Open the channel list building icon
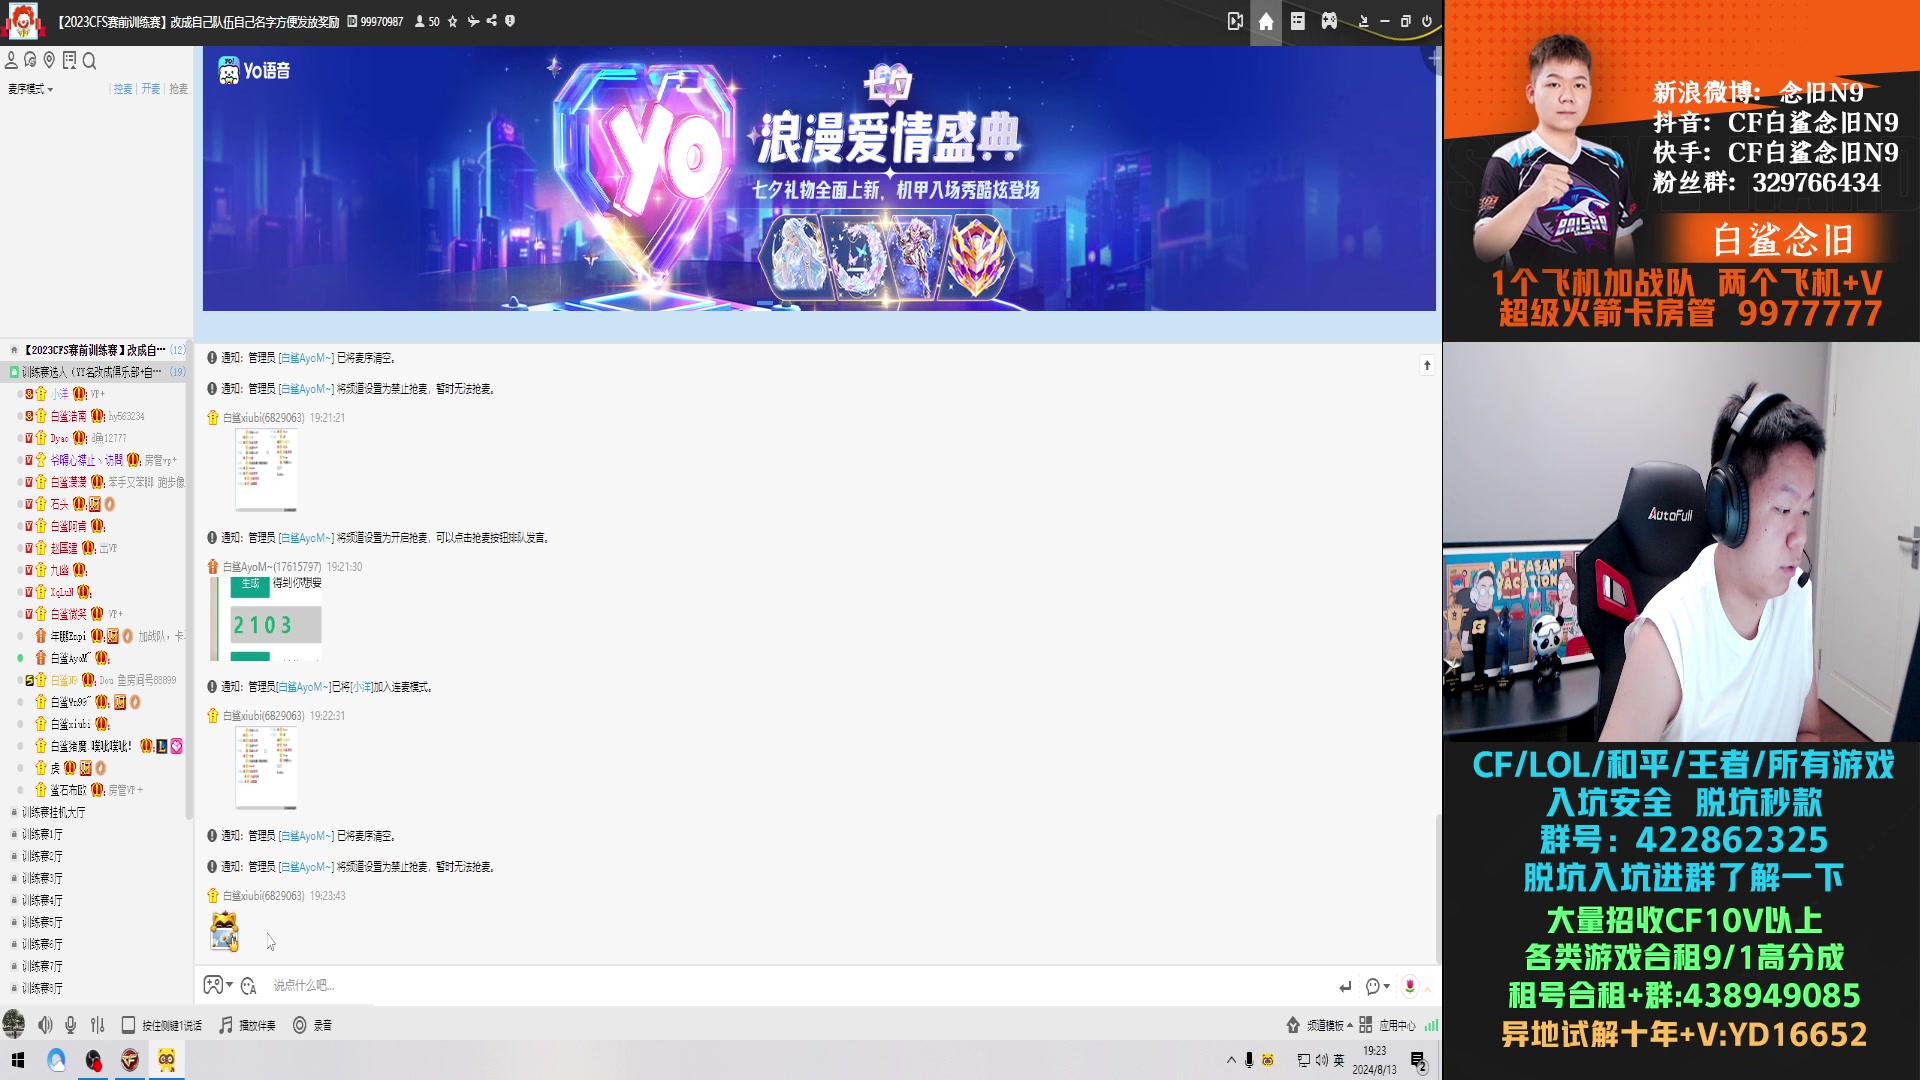Viewport: 1920px width, 1080px height. click(x=69, y=60)
